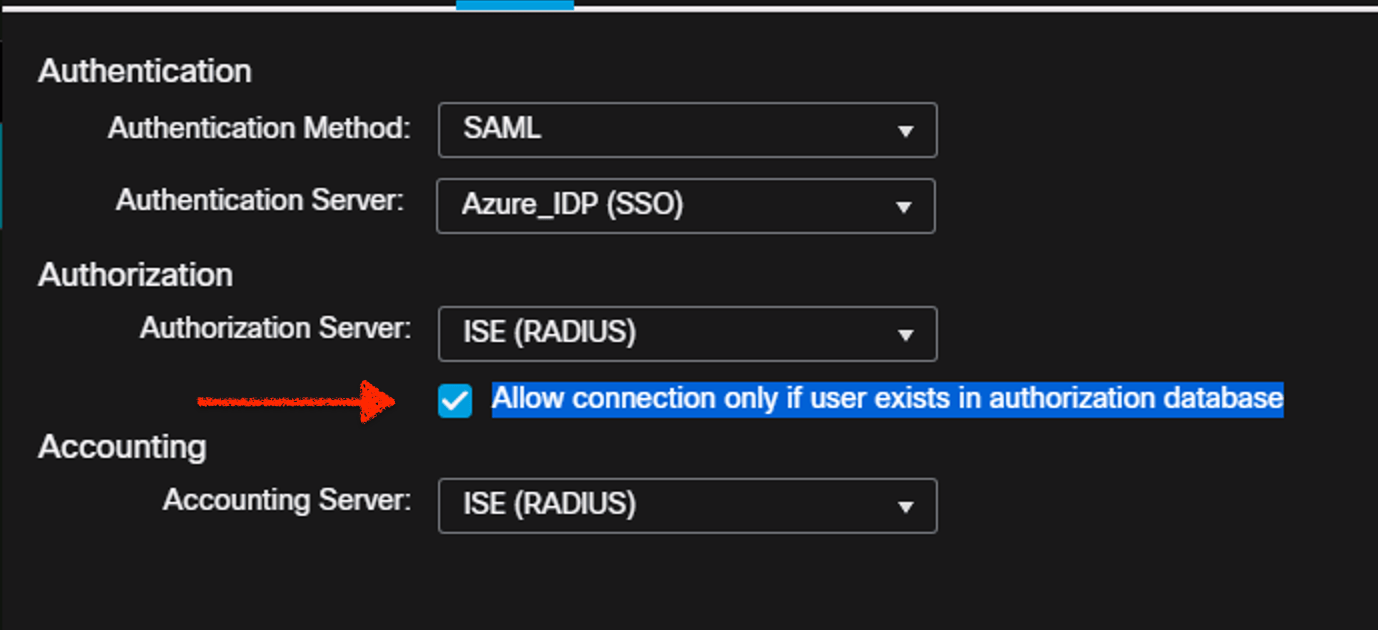Click the 'Authorization Server:' label
The height and width of the screenshot is (630, 1378).
(275, 328)
